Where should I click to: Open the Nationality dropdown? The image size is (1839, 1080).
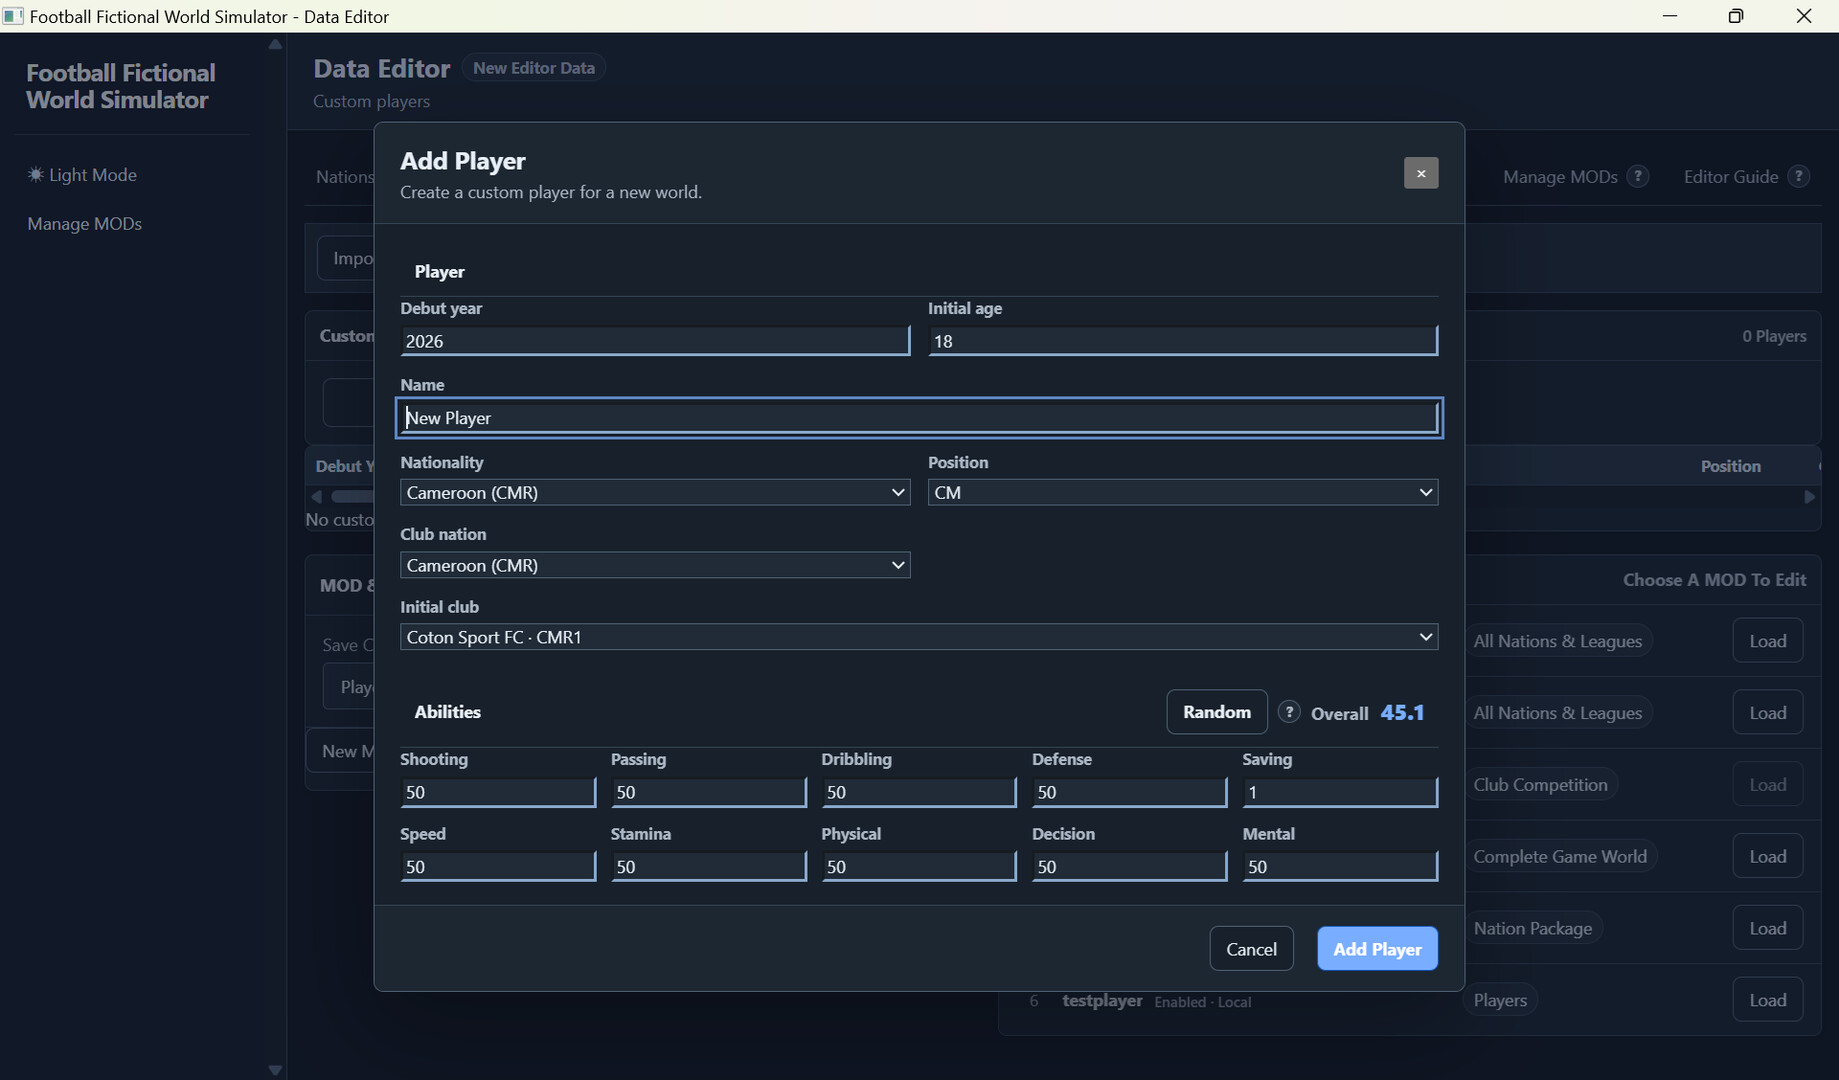pyautogui.click(x=655, y=492)
